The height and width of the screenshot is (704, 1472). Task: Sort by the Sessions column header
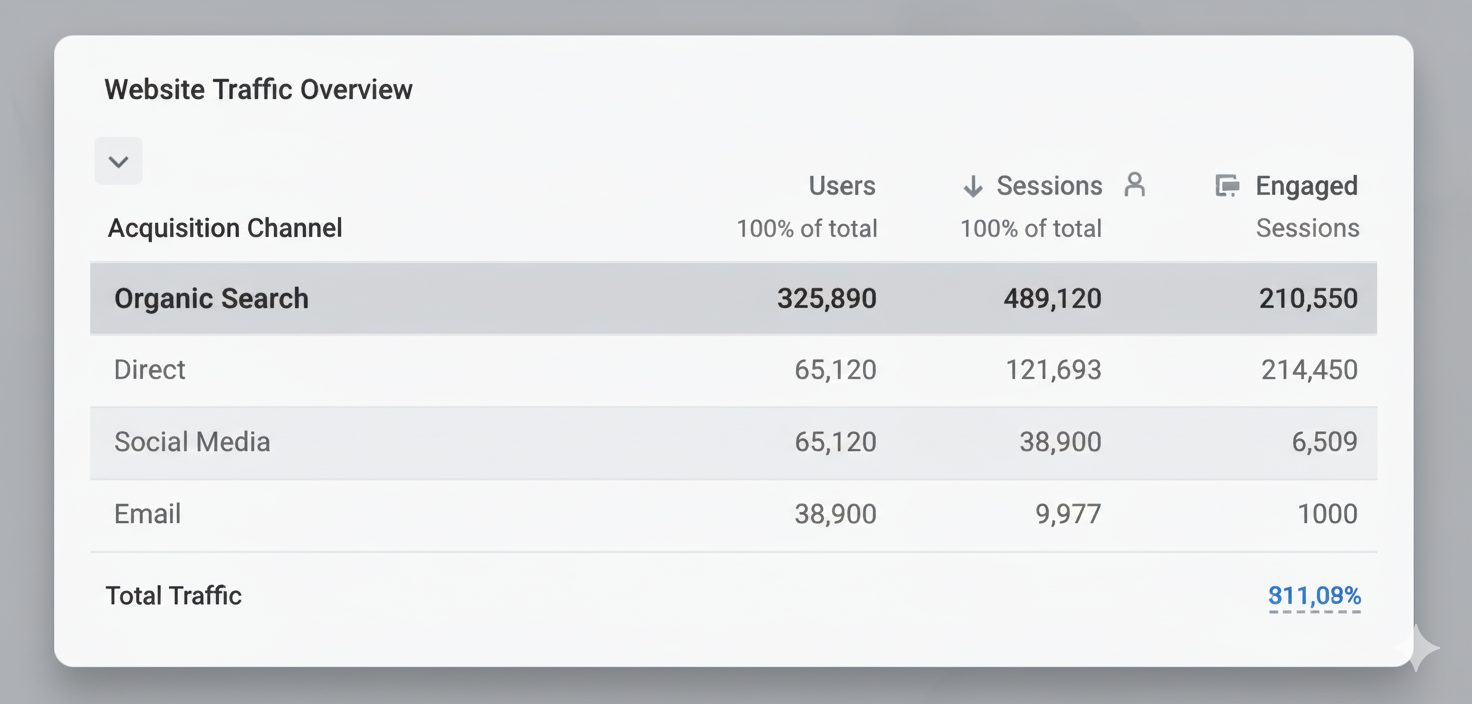(1049, 186)
